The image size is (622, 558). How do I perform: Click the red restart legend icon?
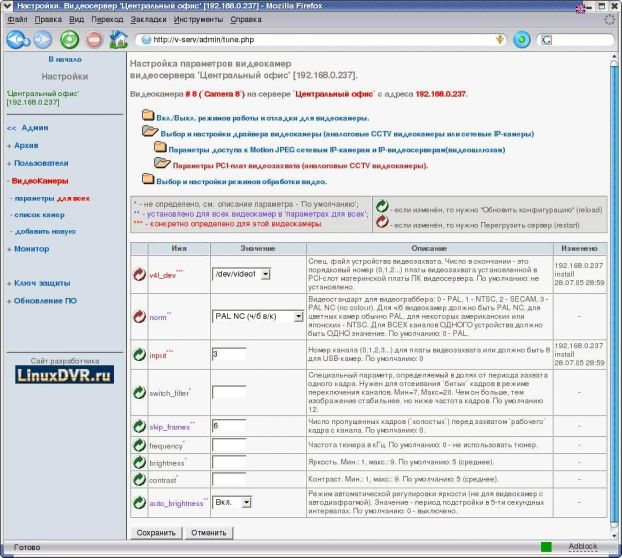(x=382, y=222)
